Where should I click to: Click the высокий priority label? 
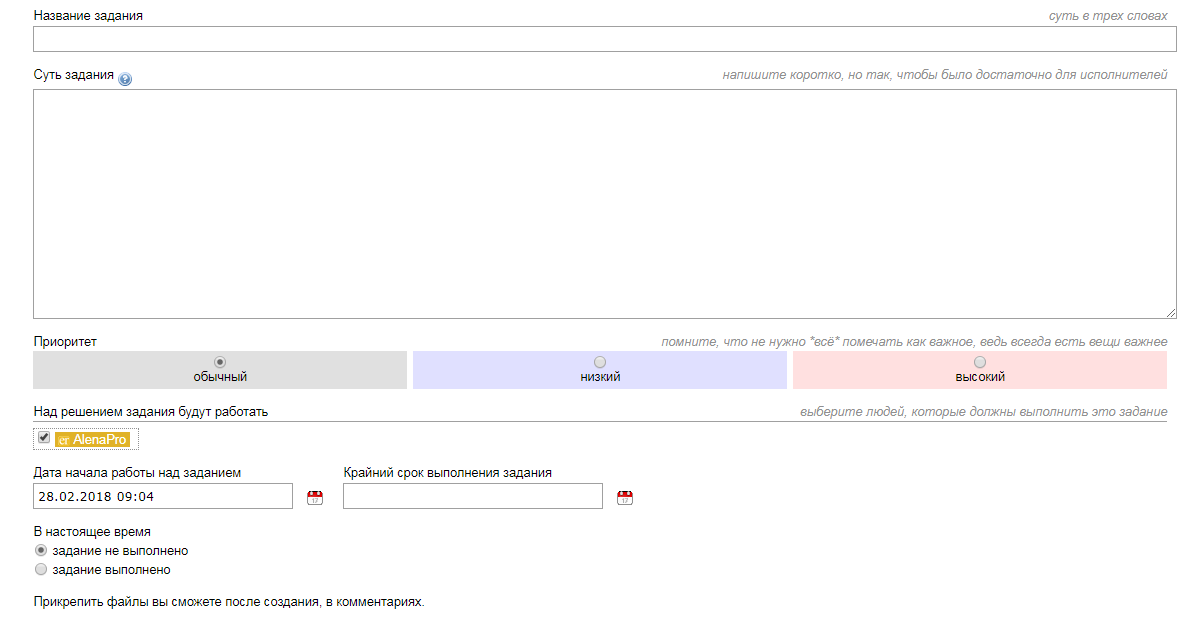[x=980, y=377]
